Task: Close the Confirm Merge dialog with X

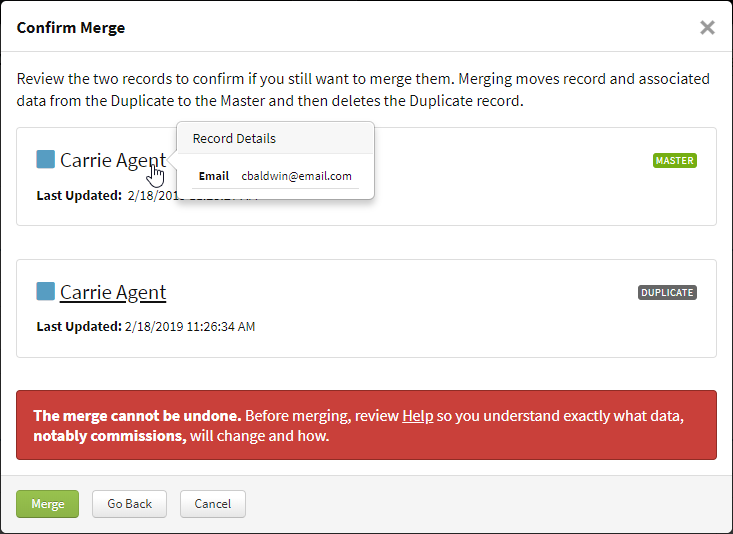Action: click(x=707, y=28)
